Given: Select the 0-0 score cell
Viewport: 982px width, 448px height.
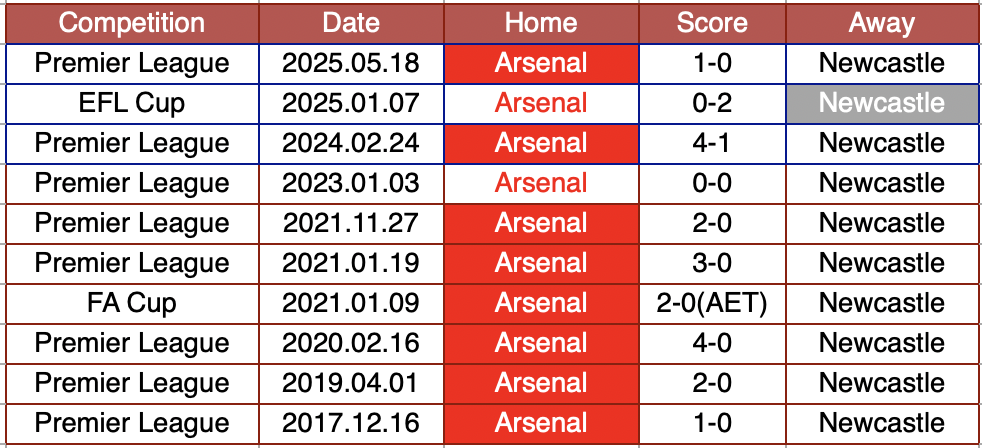Looking at the screenshot, I should tap(712, 183).
